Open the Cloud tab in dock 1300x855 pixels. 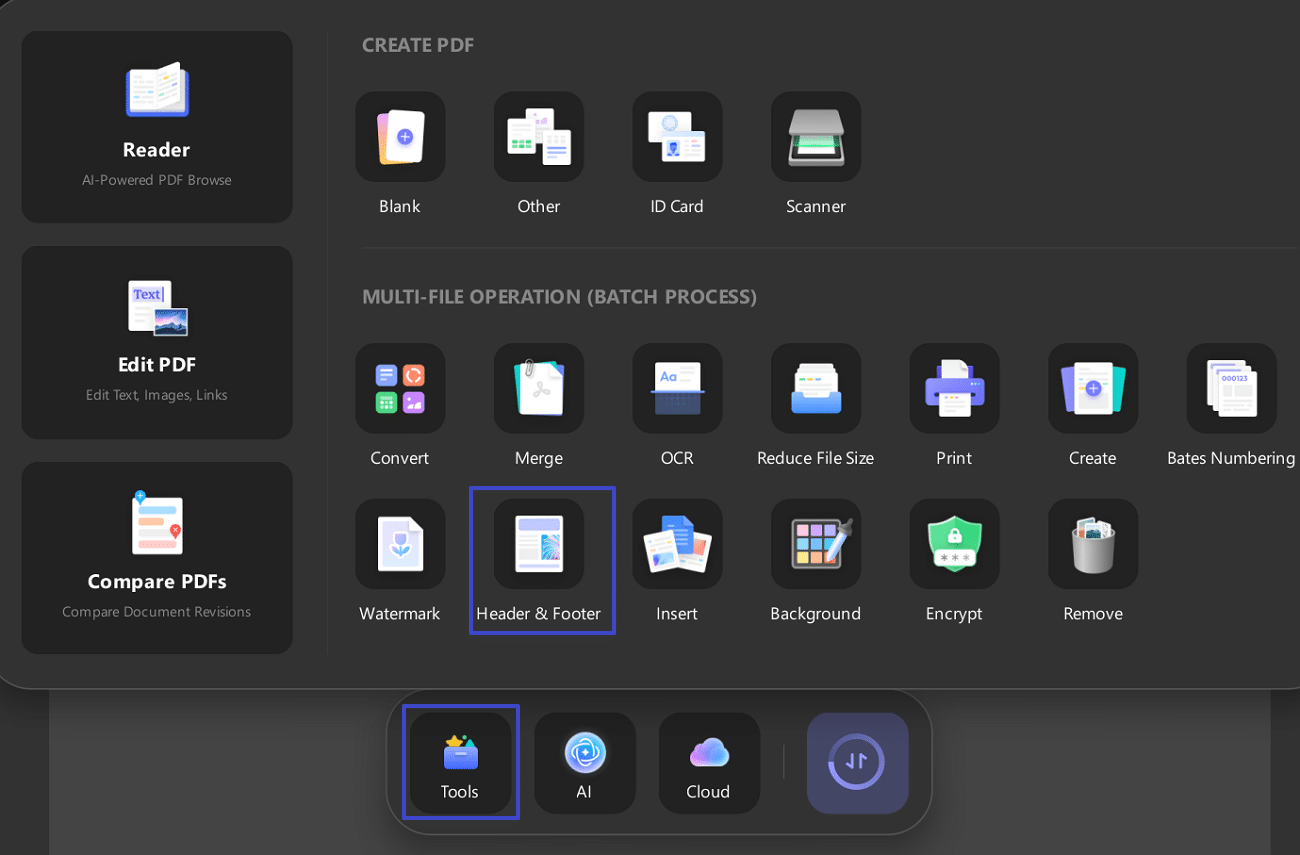[x=709, y=763]
